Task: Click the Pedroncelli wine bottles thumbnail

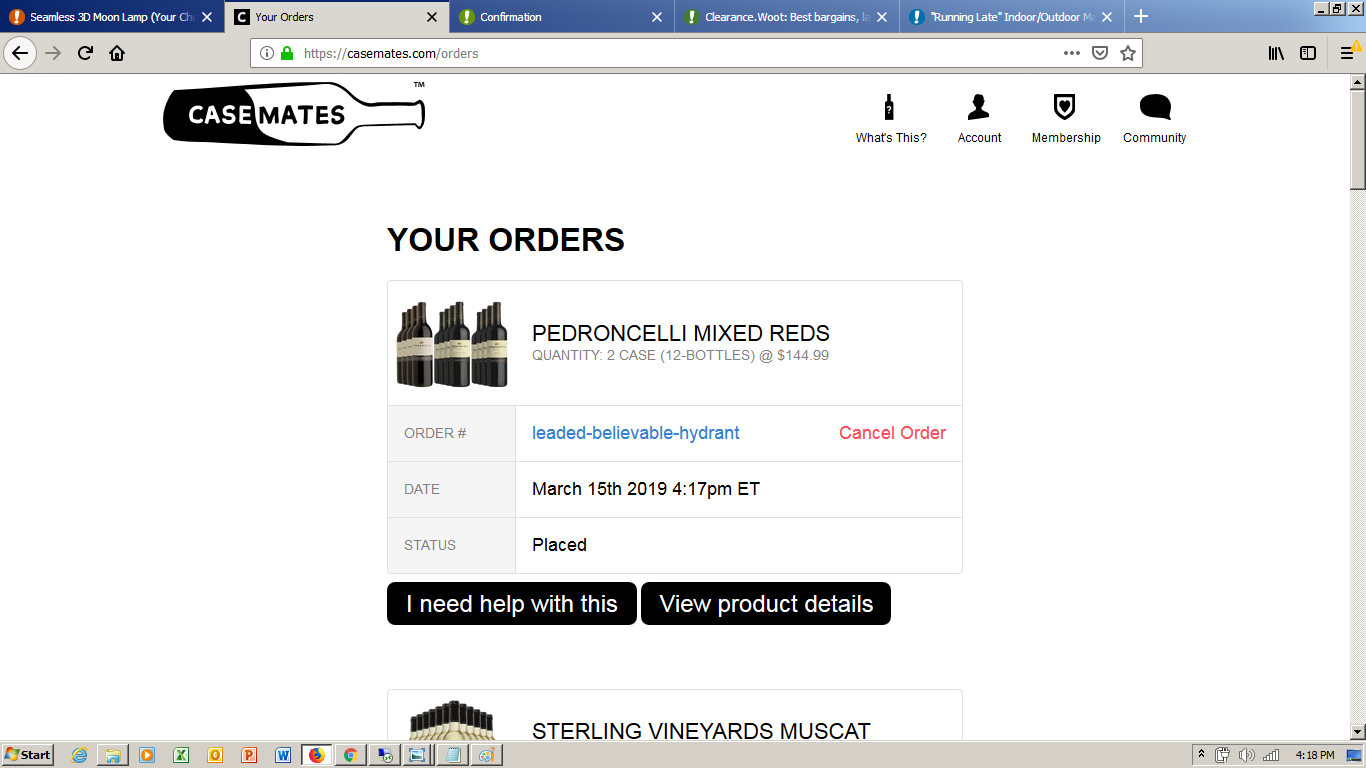Action: click(452, 344)
